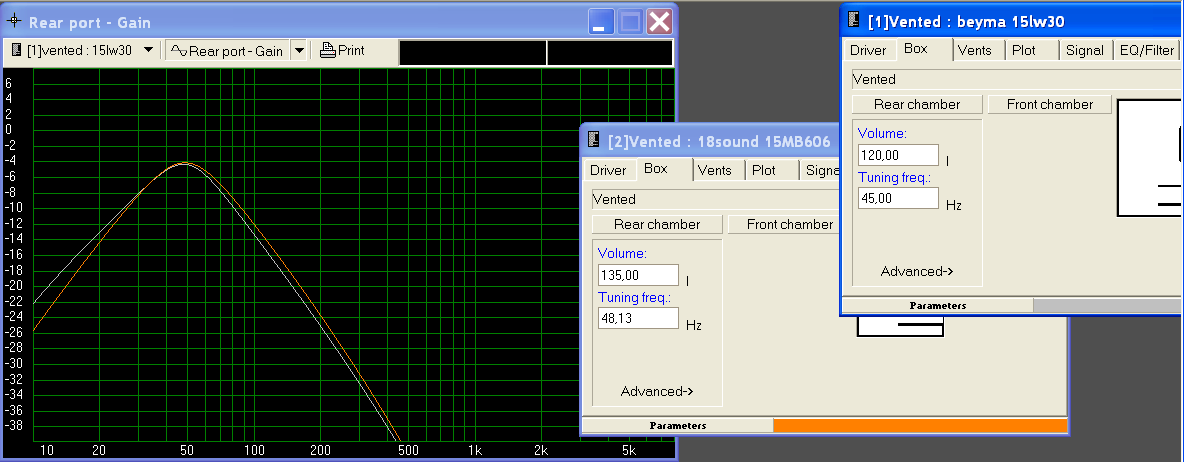This screenshot has width=1184, height=462.
Task: Click Rear chamber button in 18sound window
Action: [x=657, y=224]
